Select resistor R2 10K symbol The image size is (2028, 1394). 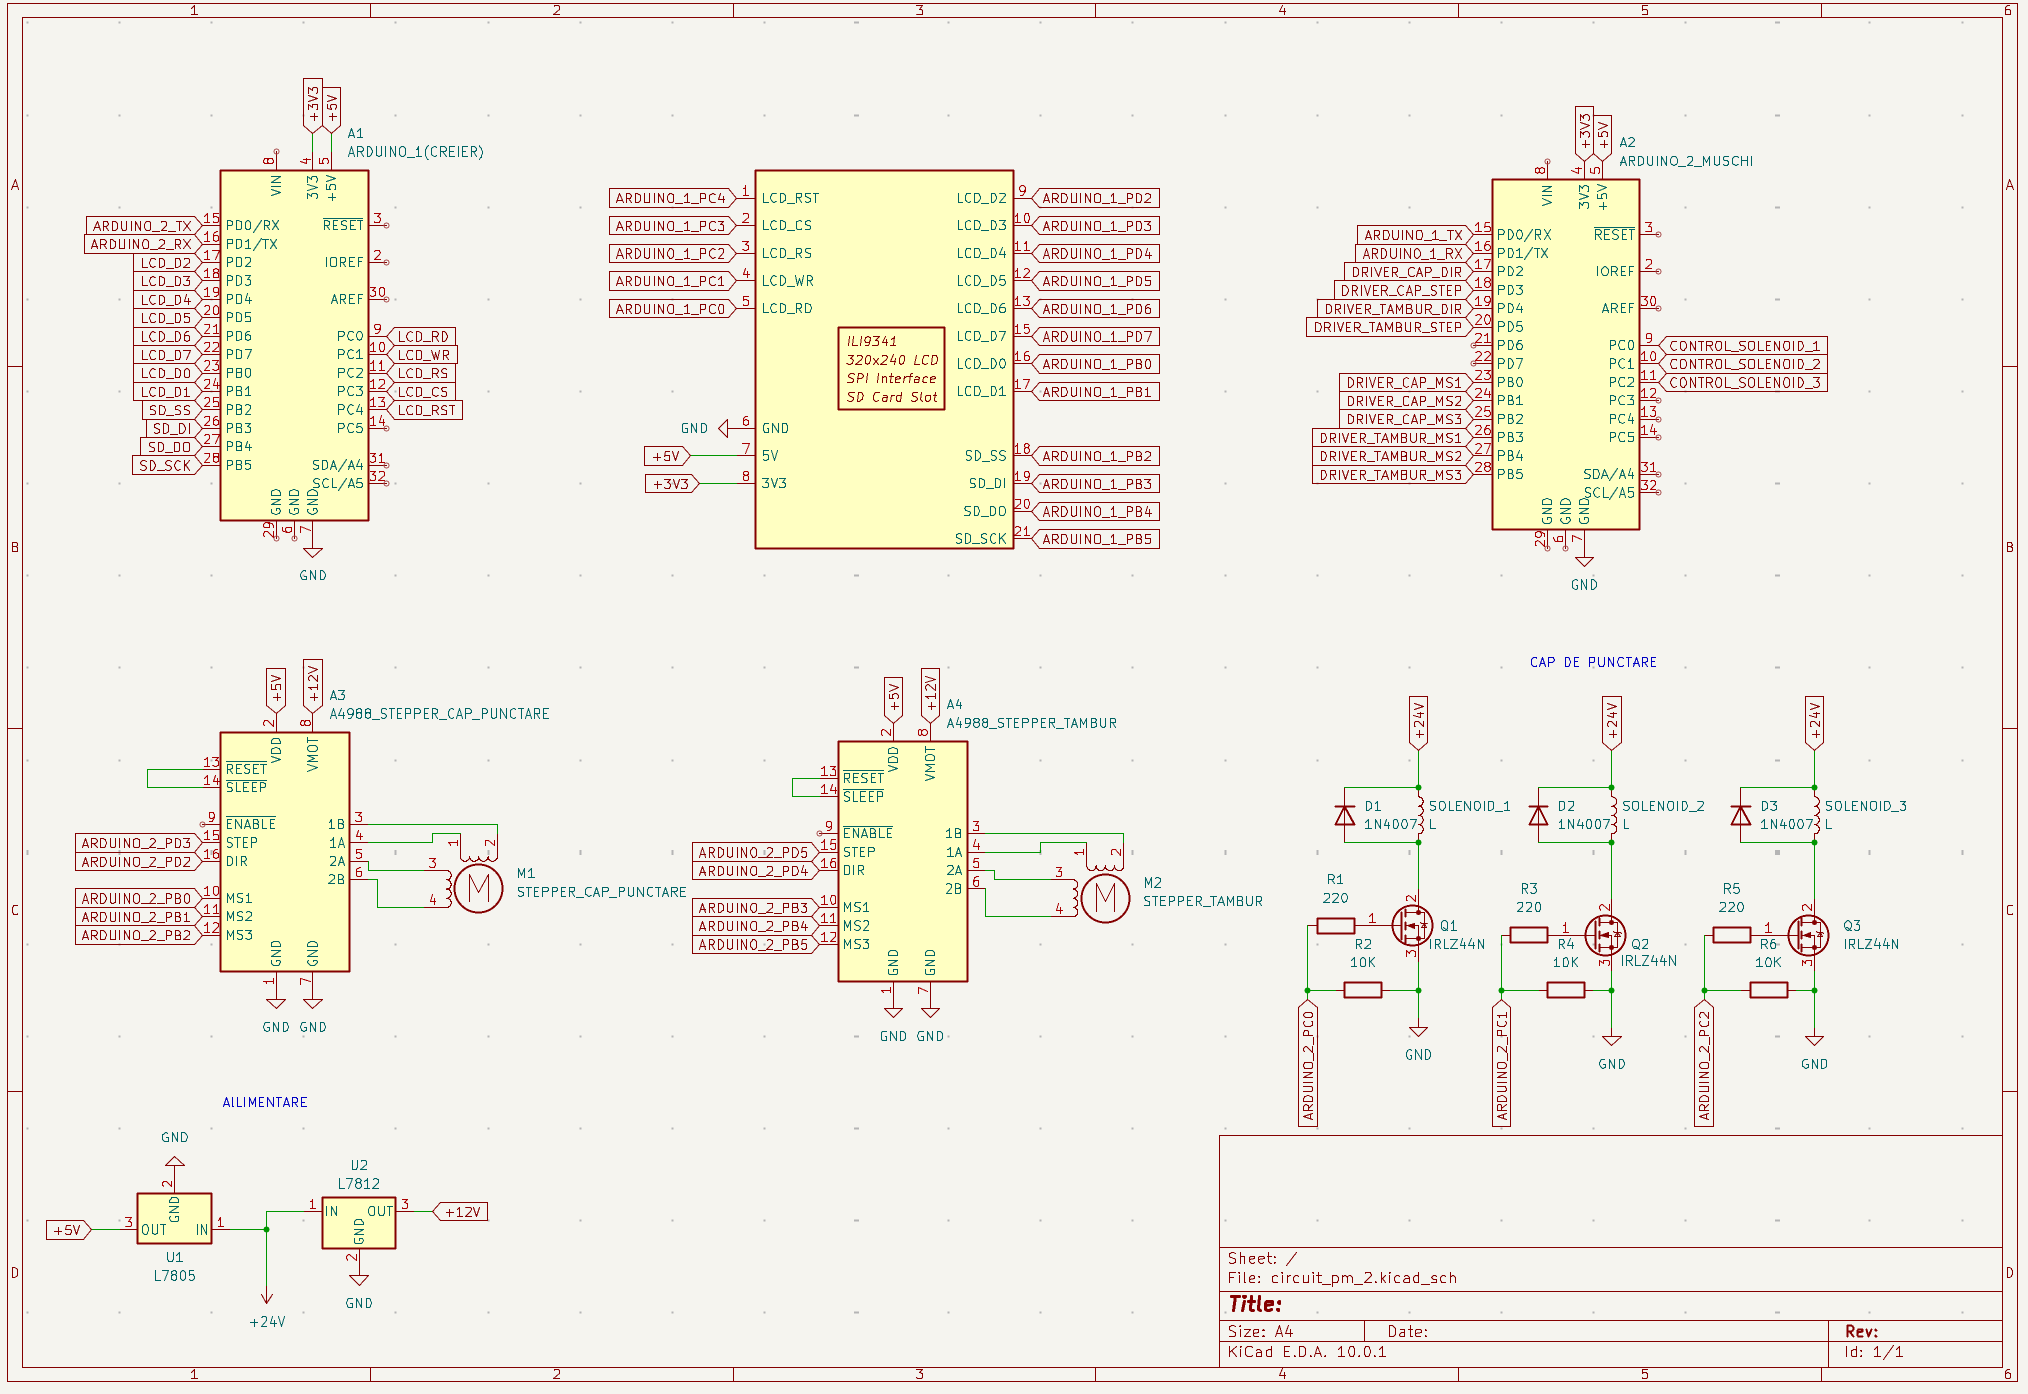(x=1363, y=990)
